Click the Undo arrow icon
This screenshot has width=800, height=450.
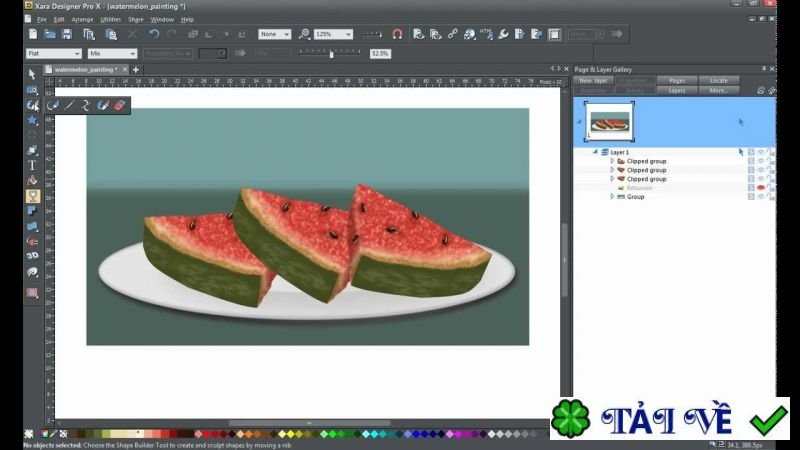coord(154,34)
